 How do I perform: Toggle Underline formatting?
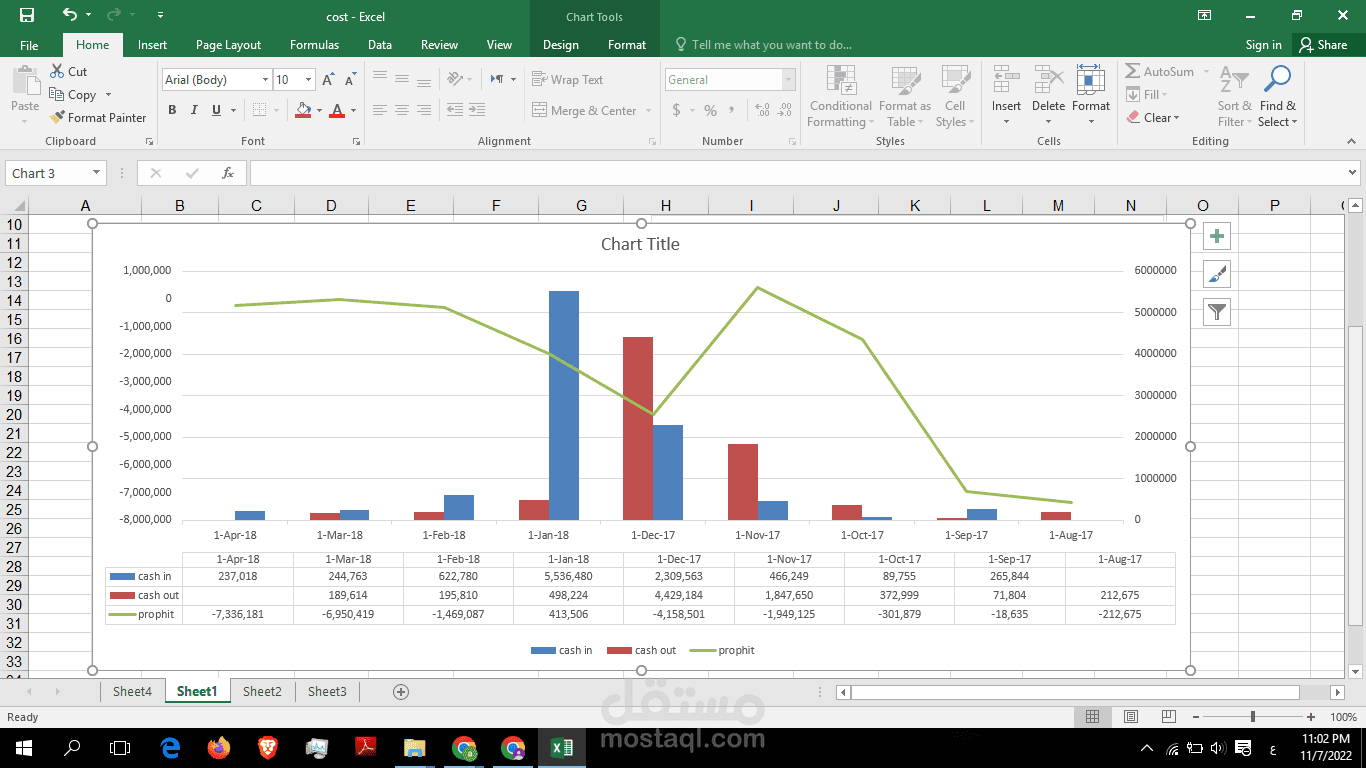[216, 110]
